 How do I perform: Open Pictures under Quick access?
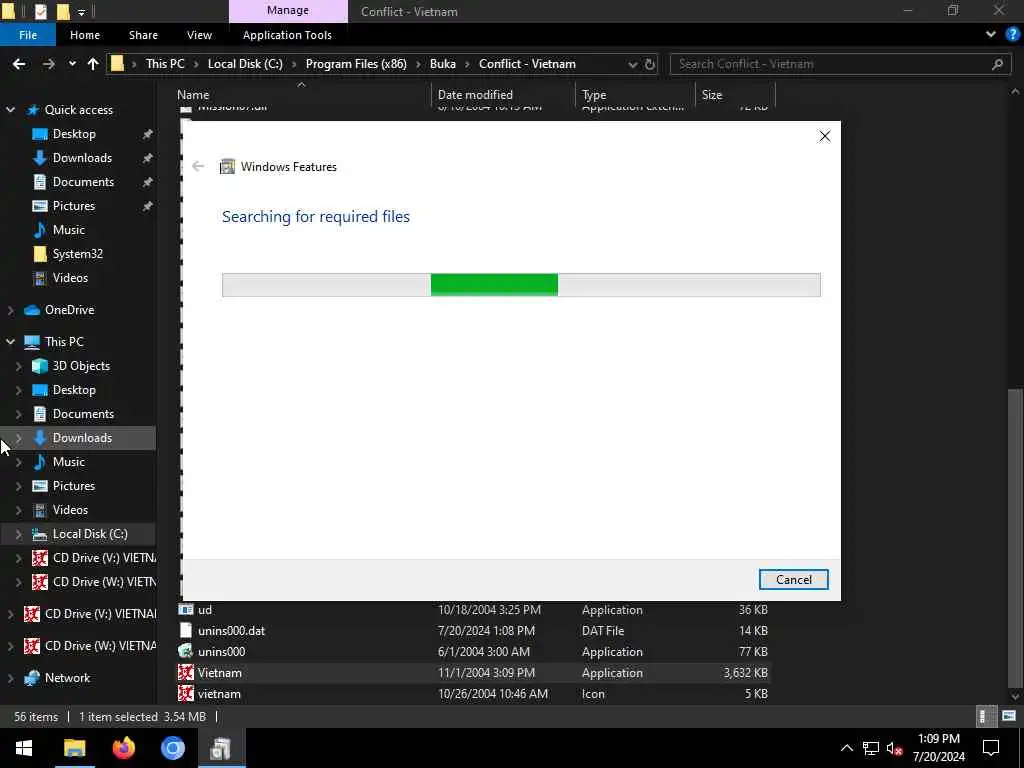click(x=74, y=206)
